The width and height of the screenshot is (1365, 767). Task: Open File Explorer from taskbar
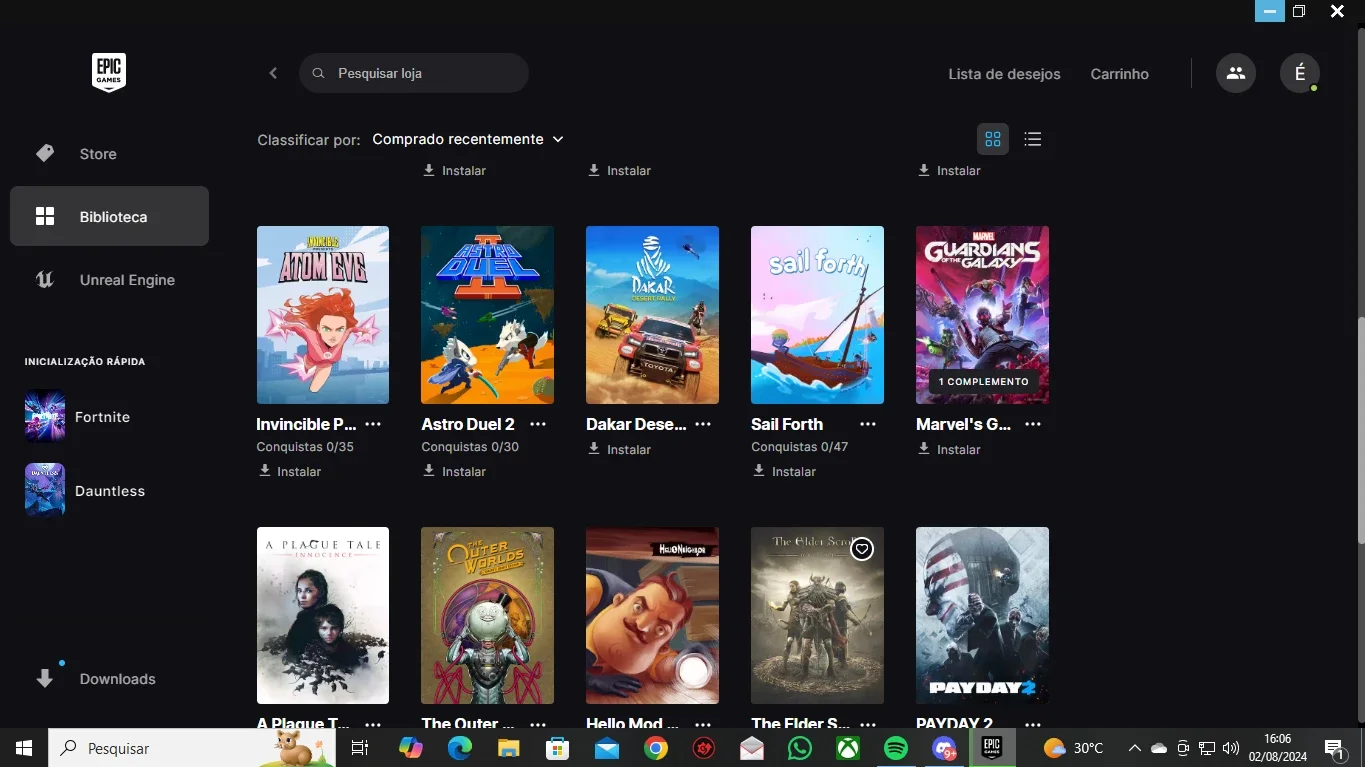[x=509, y=748]
